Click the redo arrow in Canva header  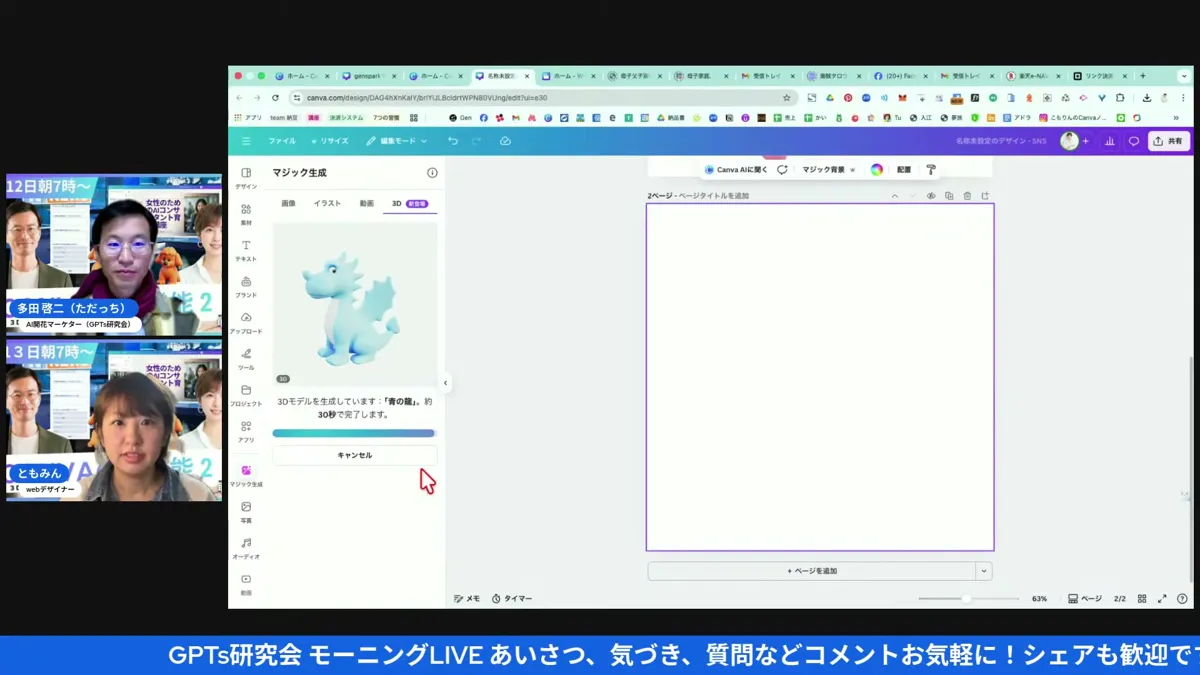pos(478,141)
